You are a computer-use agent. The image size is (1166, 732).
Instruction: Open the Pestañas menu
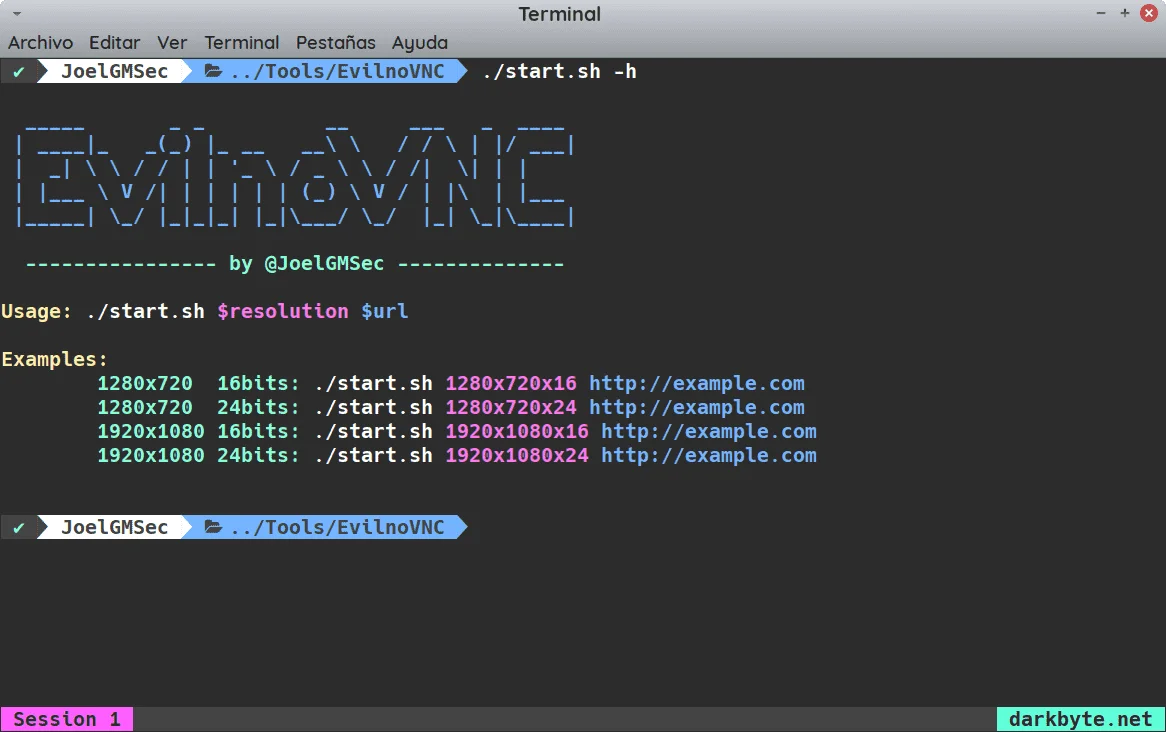click(335, 42)
